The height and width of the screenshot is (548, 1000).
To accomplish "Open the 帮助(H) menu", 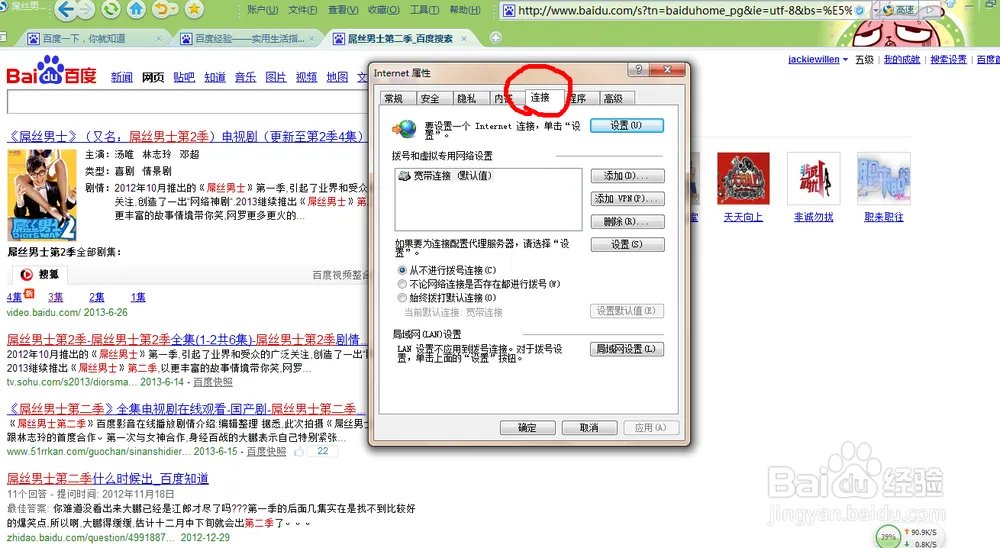I will 465,10.
